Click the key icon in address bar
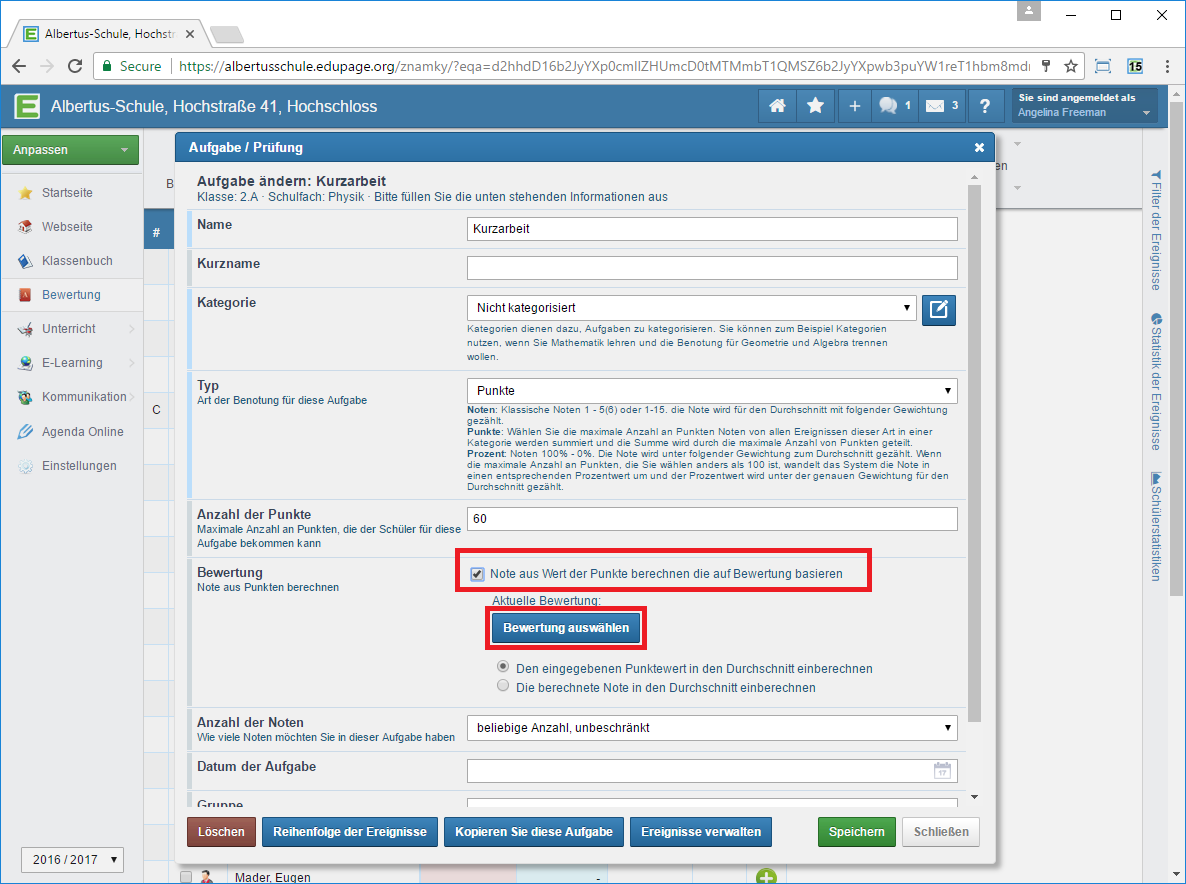1186x884 pixels. pos(1046,67)
